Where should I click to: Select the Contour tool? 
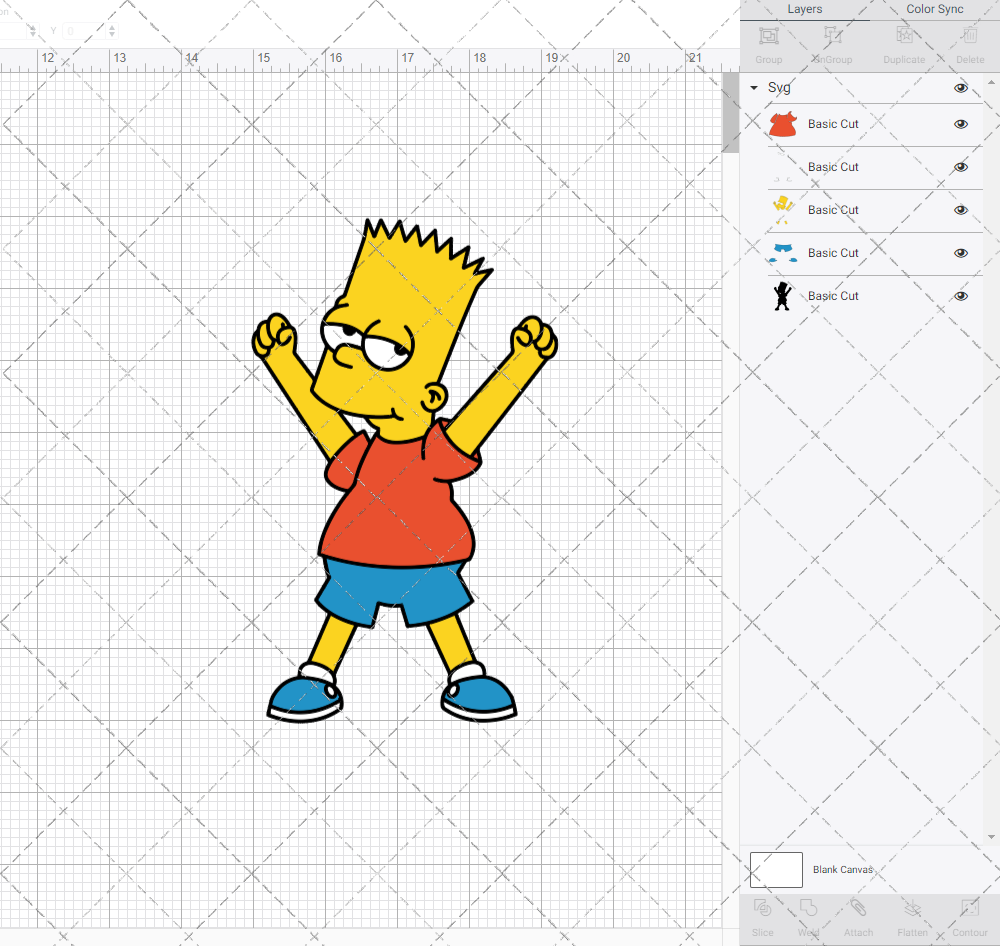(x=970, y=908)
